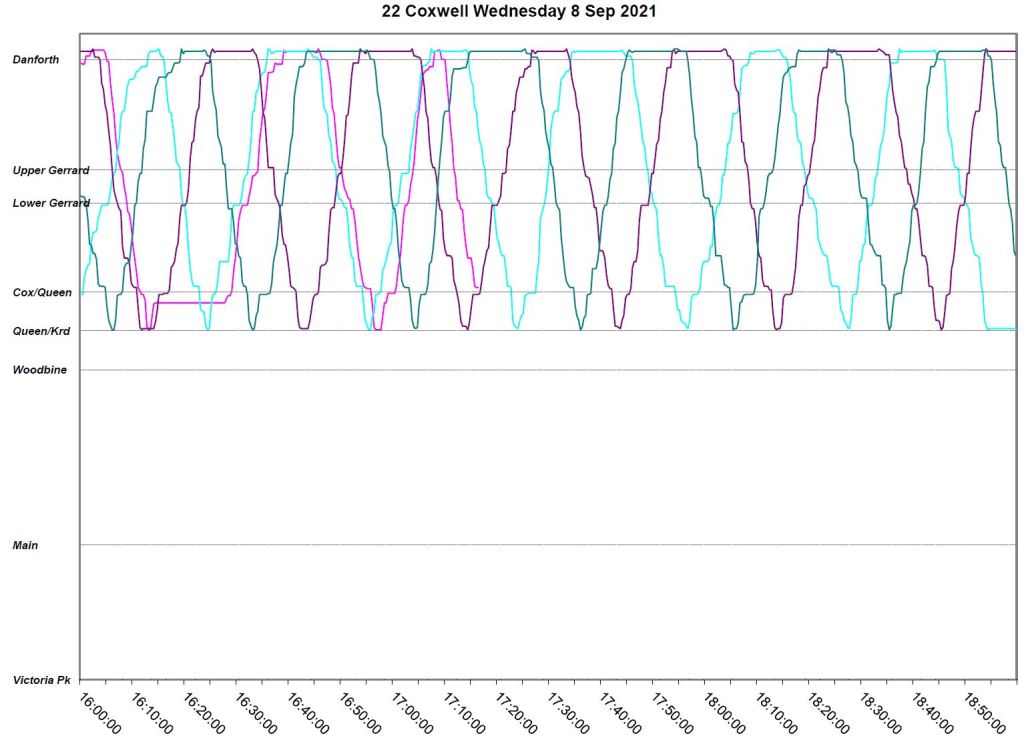Viewport: 1024px width, 736px height.
Task: Click the 18:50:00 time axis label
Action: (x=984, y=711)
